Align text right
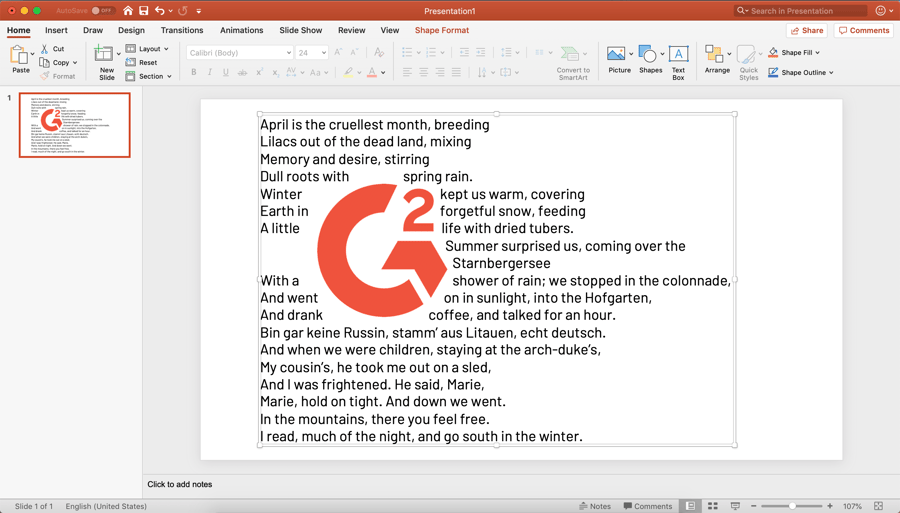The width and height of the screenshot is (900, 513). tap(440, 72)
